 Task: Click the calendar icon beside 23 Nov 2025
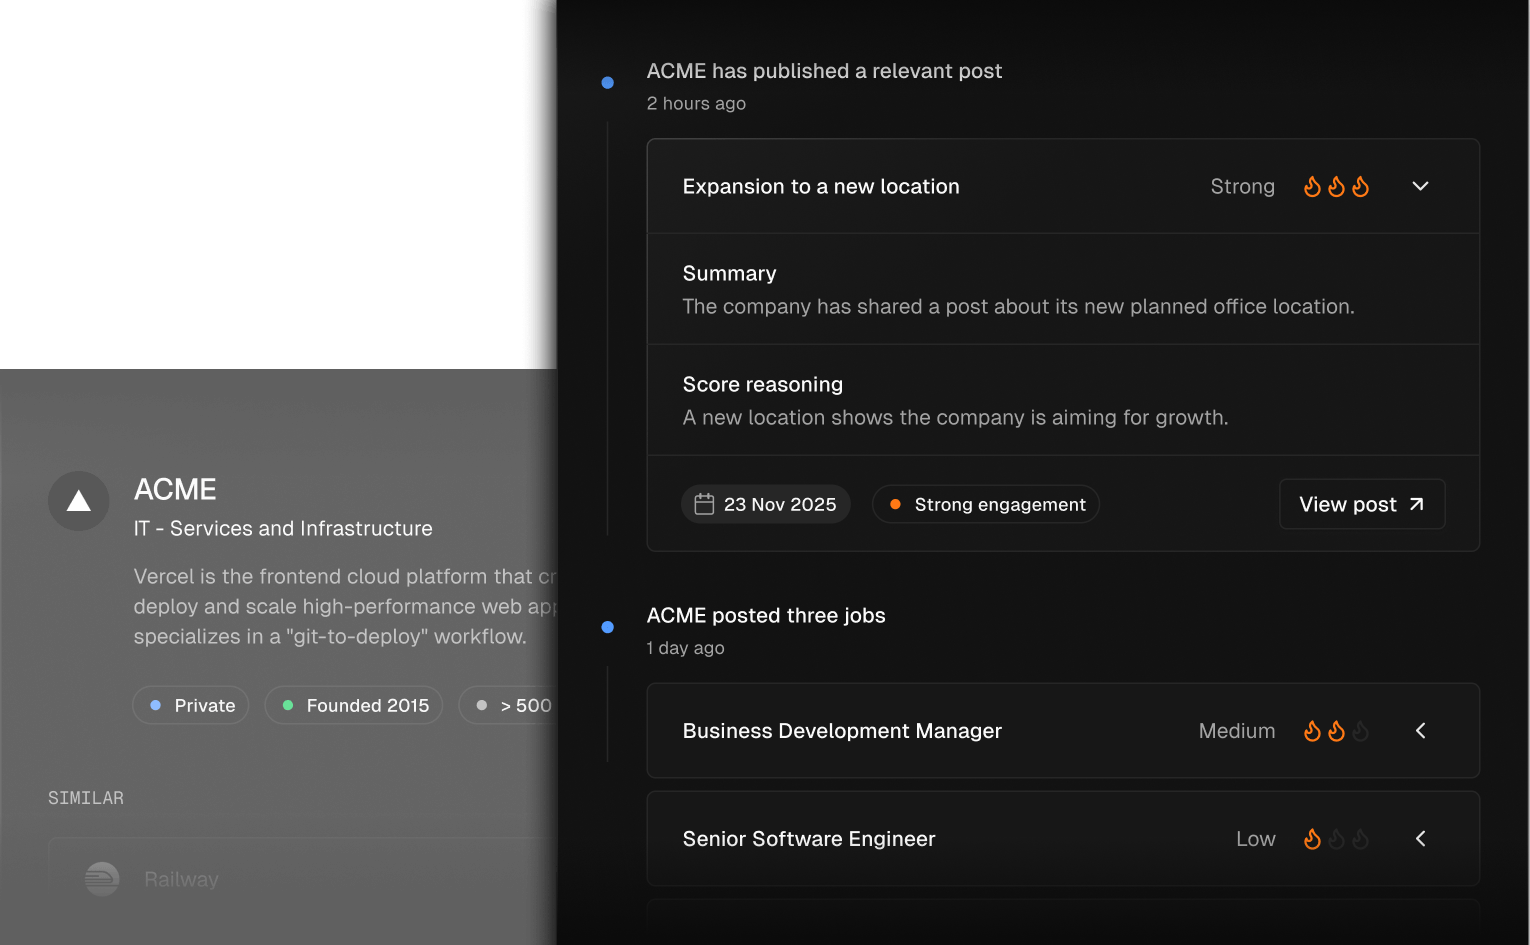click(x=704, y=505)
